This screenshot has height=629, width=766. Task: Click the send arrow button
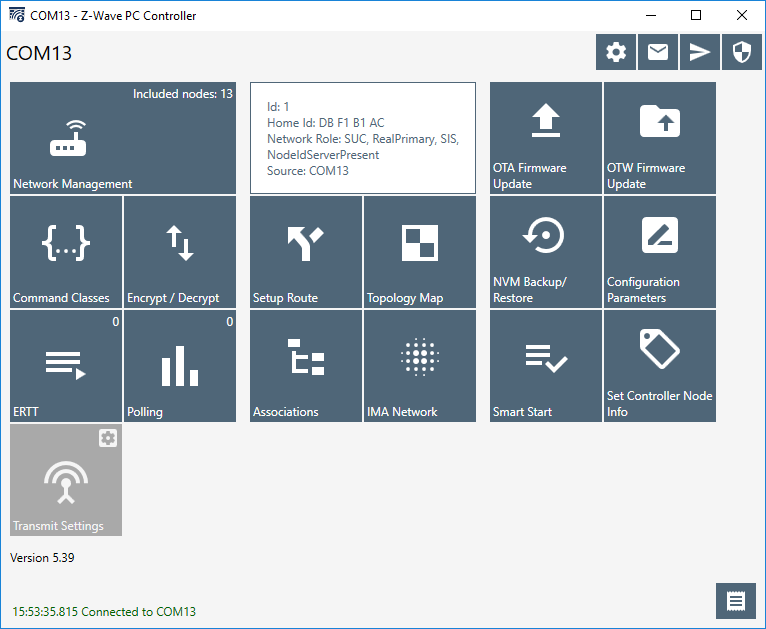click(700, 52)
